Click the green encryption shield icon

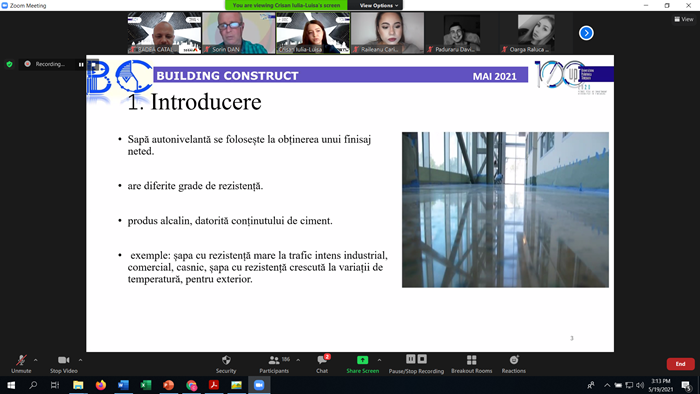pos(9,64)
